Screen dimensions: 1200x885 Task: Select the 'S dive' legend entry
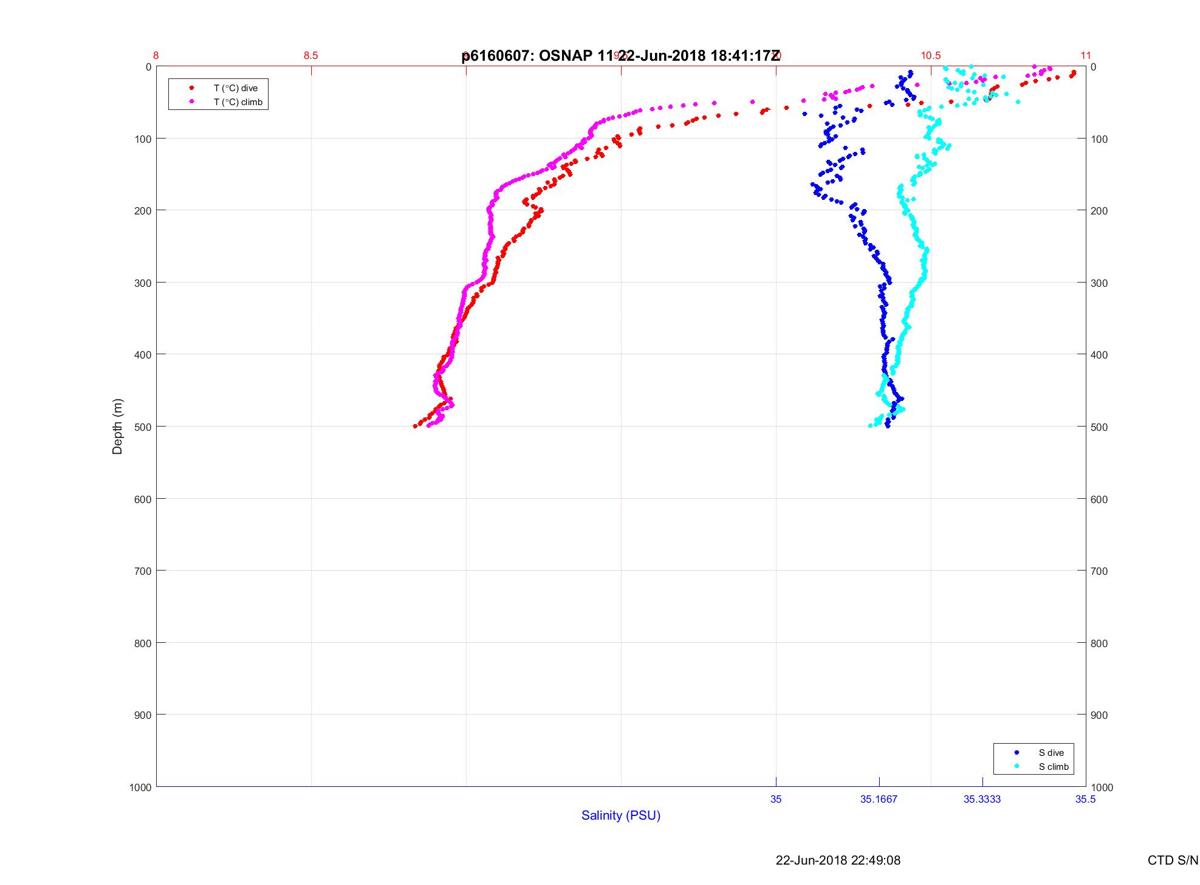[x=1050, y=752]
